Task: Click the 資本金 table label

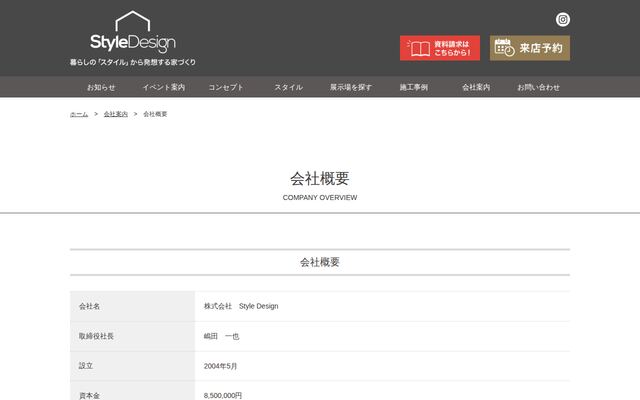Action: (89, 396)
